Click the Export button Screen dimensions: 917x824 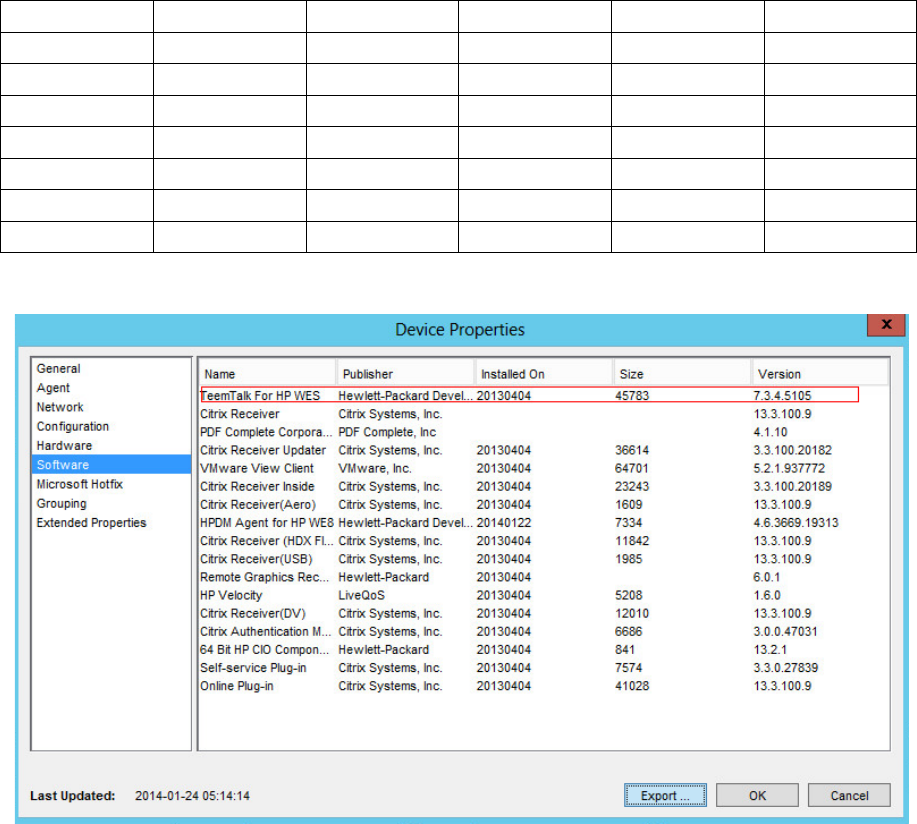click(x=665, y=796)
